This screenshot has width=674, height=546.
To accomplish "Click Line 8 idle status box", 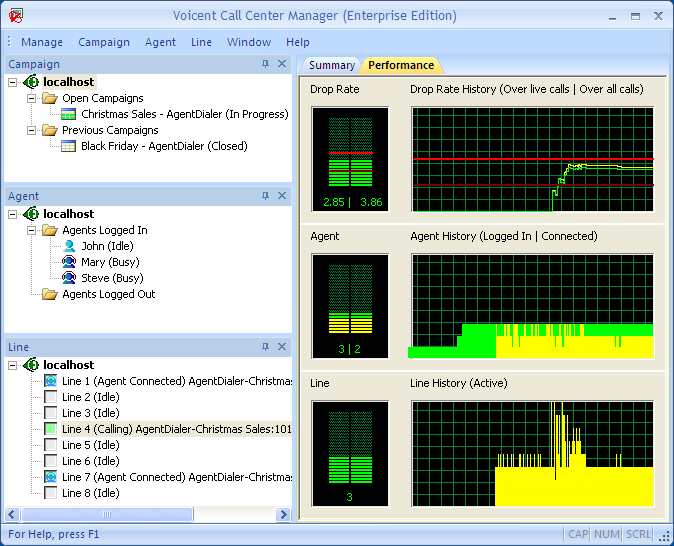I will tap(51, 493).
